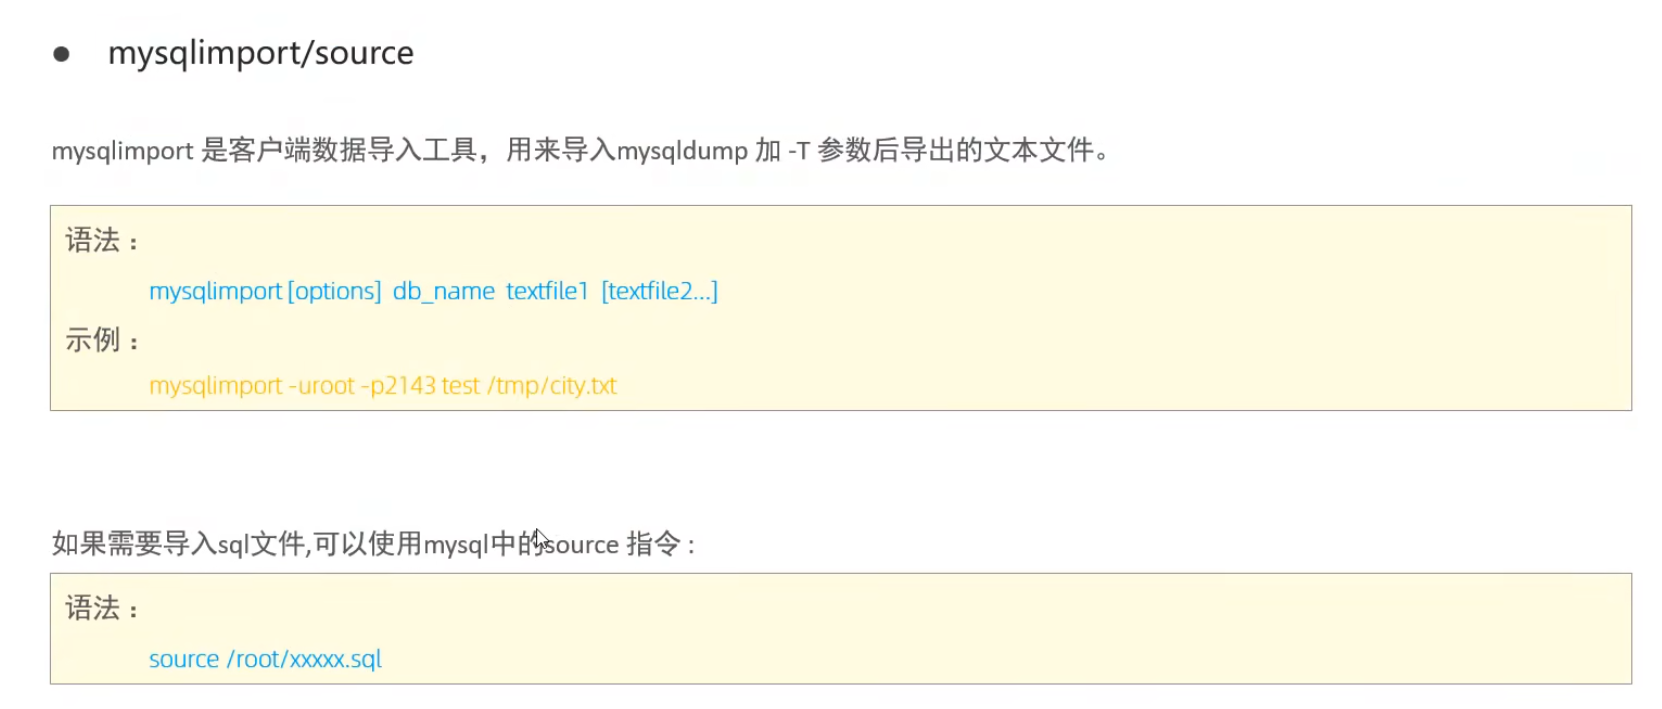
Task: Click the /root/xxxxx.sql path
Action: 304,660
